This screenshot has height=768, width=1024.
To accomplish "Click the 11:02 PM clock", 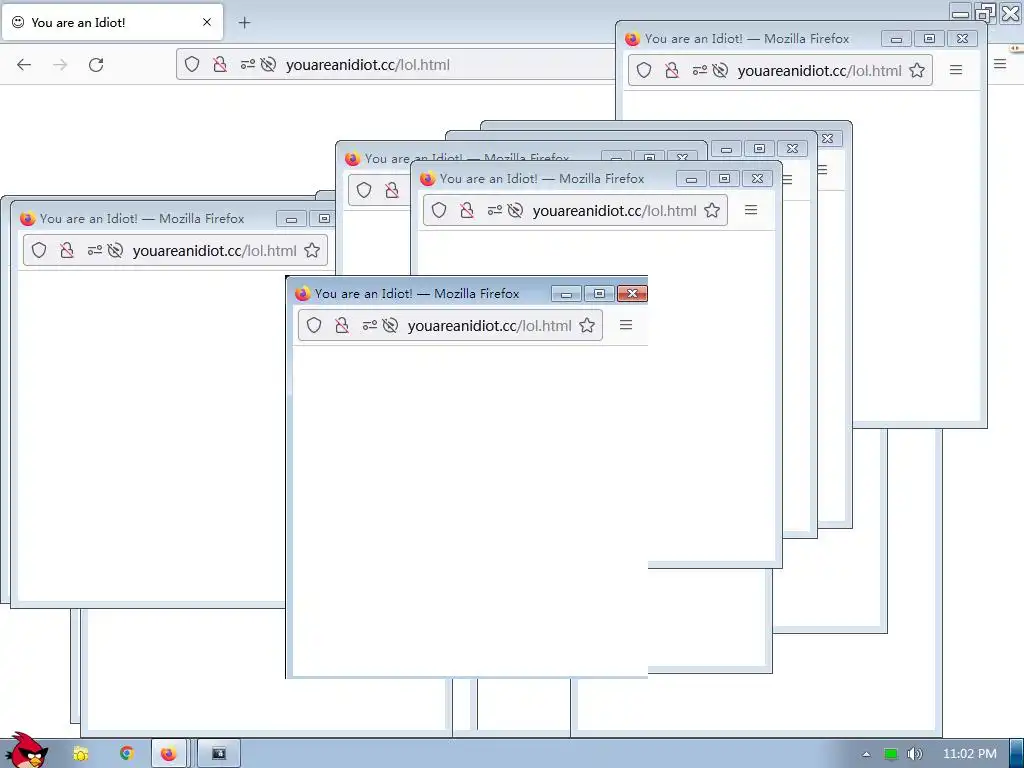I will 970,754.
